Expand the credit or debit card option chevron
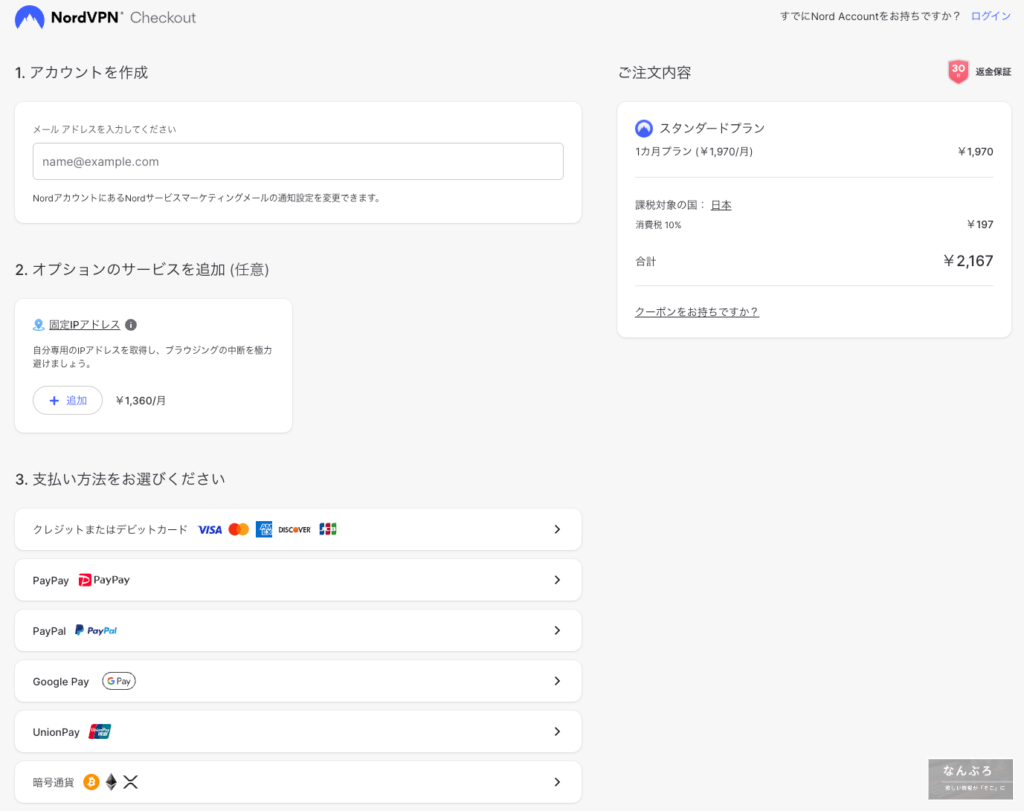This screenshot has width=1024, height=811. pyautogui.click(x=557, y=529)
